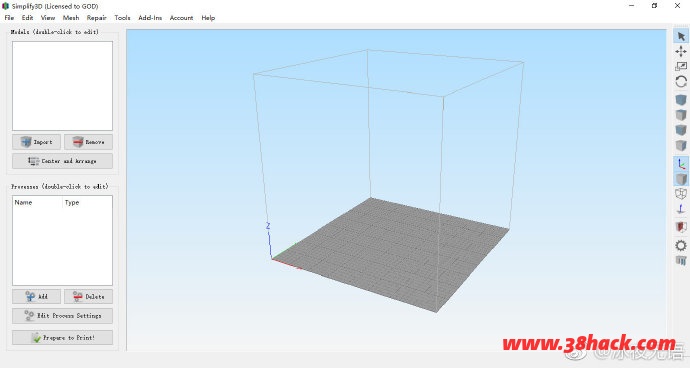Click Prepare to Print! button
The image size is (690, 368).
pyautogui.click(x=62, y=338)
